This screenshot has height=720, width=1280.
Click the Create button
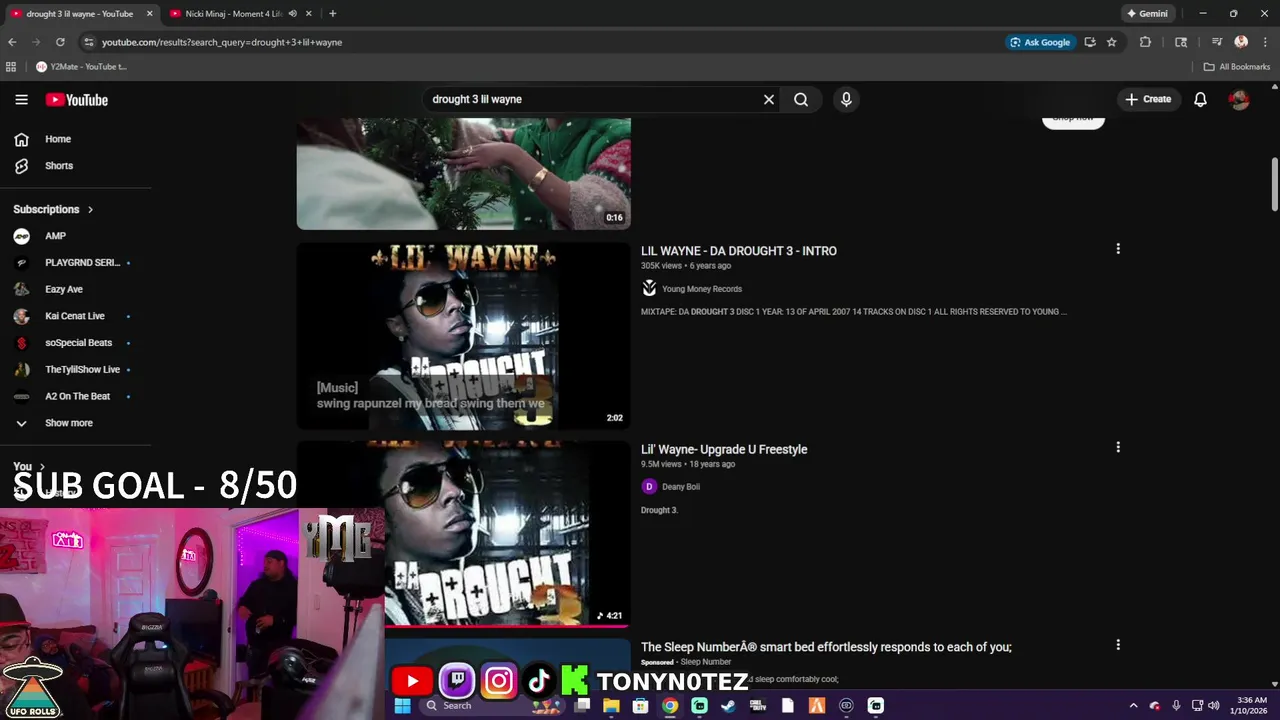click(x=1148, y=99)
